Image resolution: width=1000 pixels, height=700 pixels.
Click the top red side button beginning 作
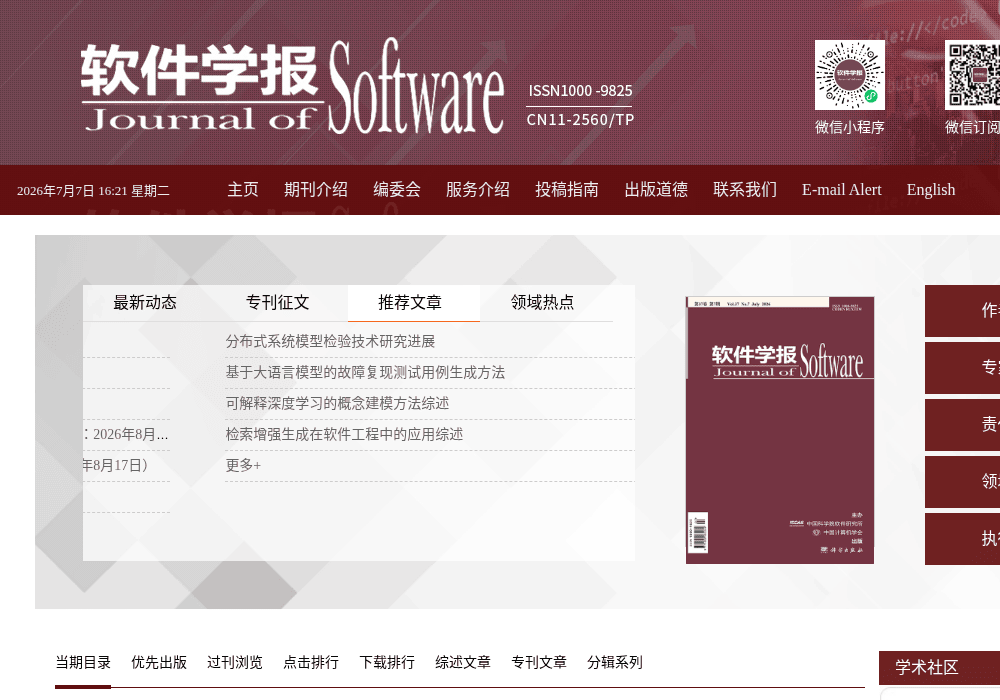962,310
